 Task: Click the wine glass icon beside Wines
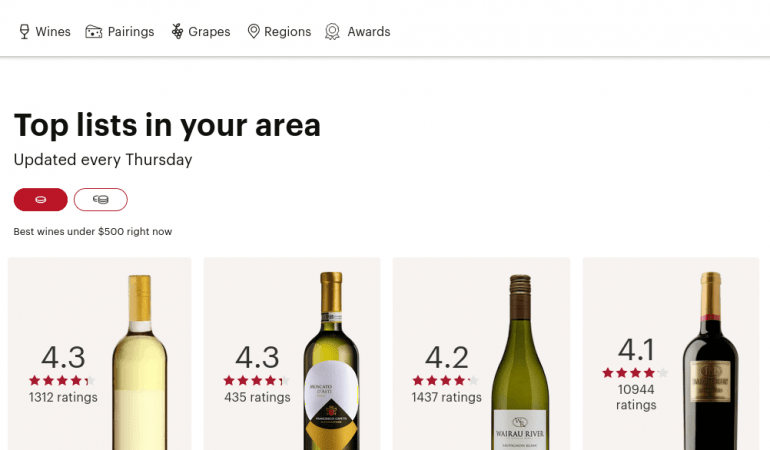[x=24, y=32]
